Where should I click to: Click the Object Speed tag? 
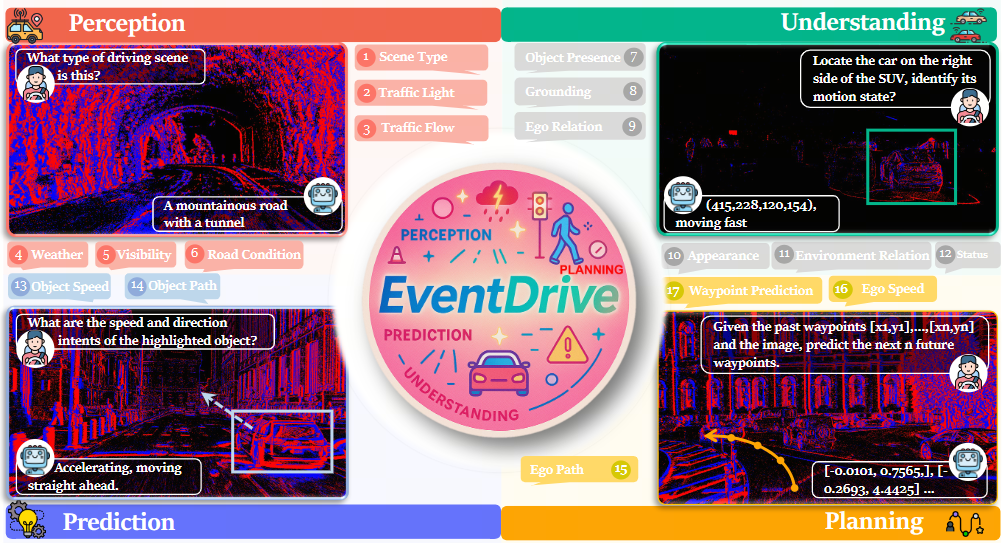pyautogui.click(x=60, y=287)
